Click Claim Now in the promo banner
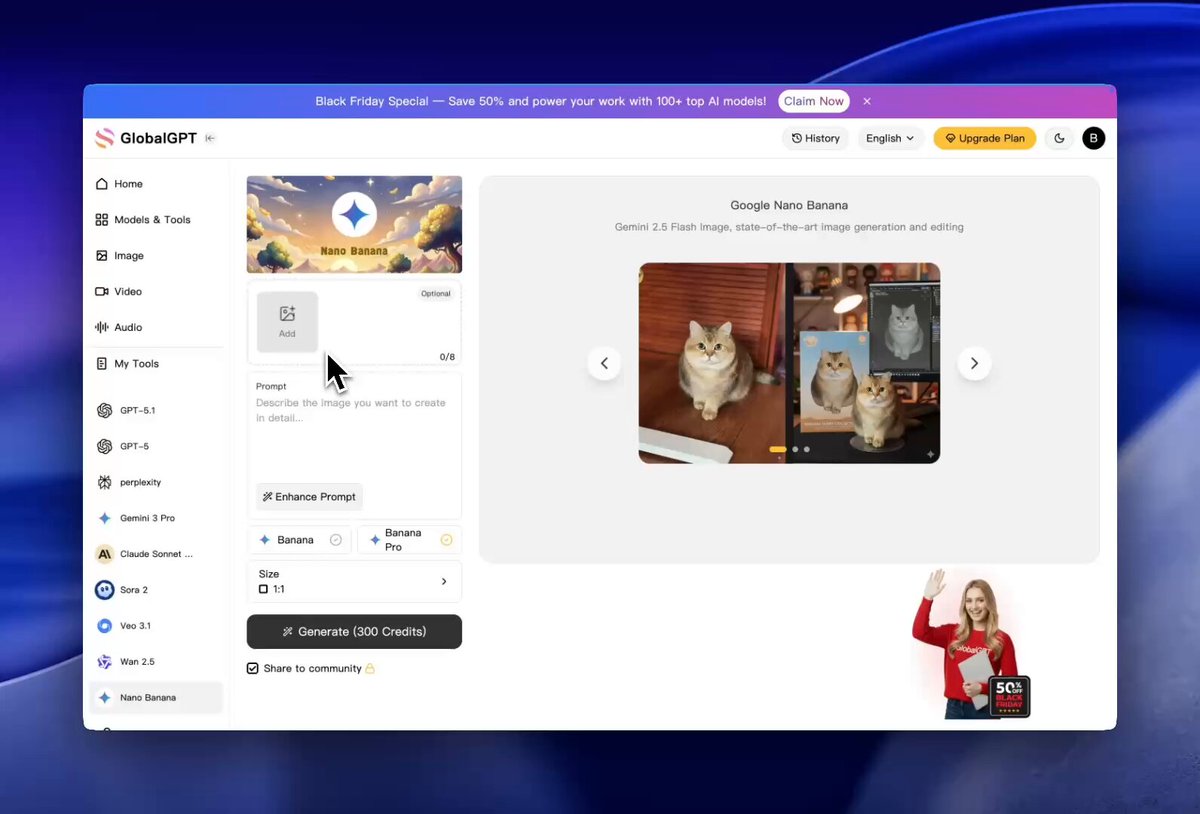 click(x=814, y=101)
